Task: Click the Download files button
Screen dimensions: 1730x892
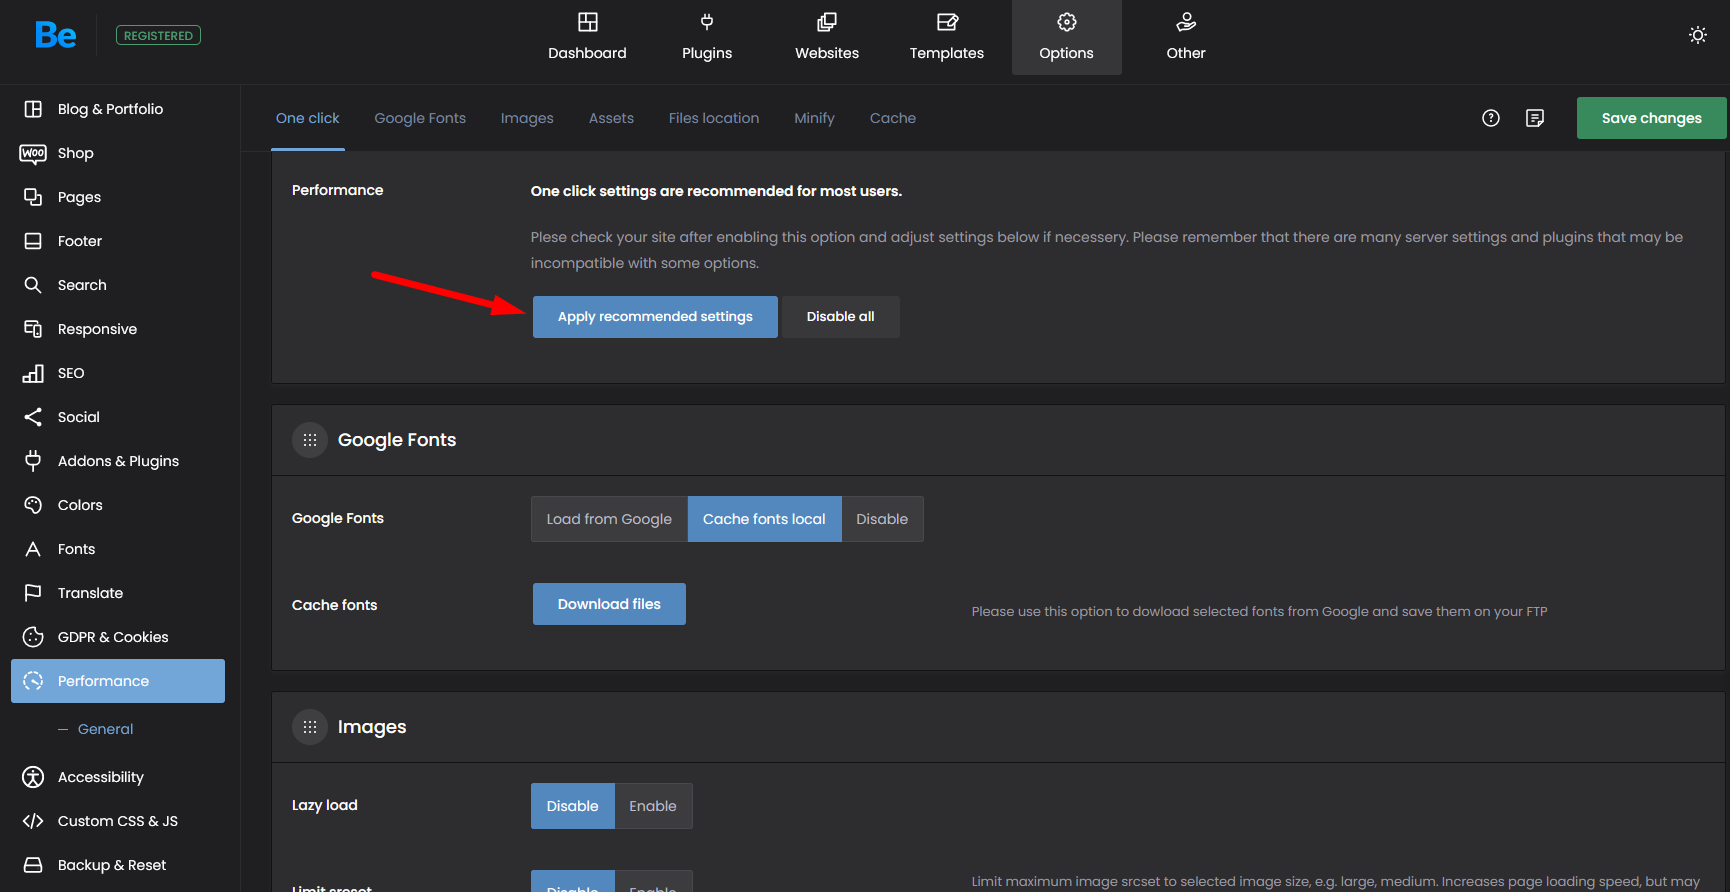Action: coord(609,604)
